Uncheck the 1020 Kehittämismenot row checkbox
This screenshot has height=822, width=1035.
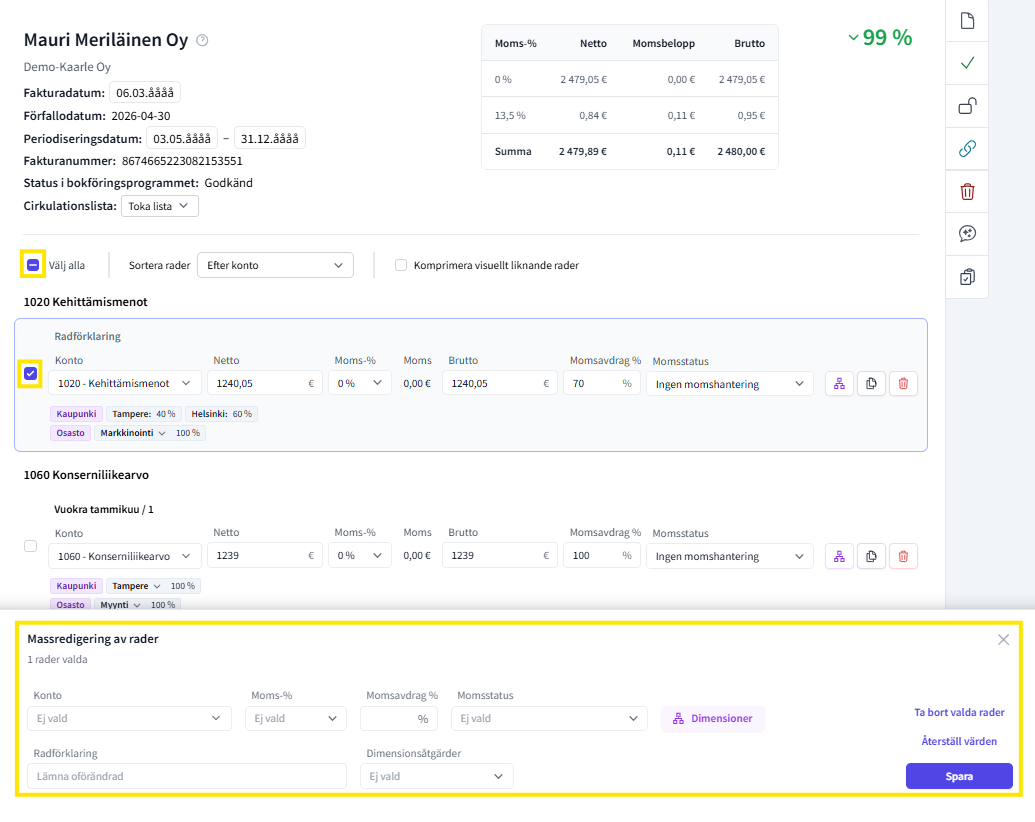[31, 374]
